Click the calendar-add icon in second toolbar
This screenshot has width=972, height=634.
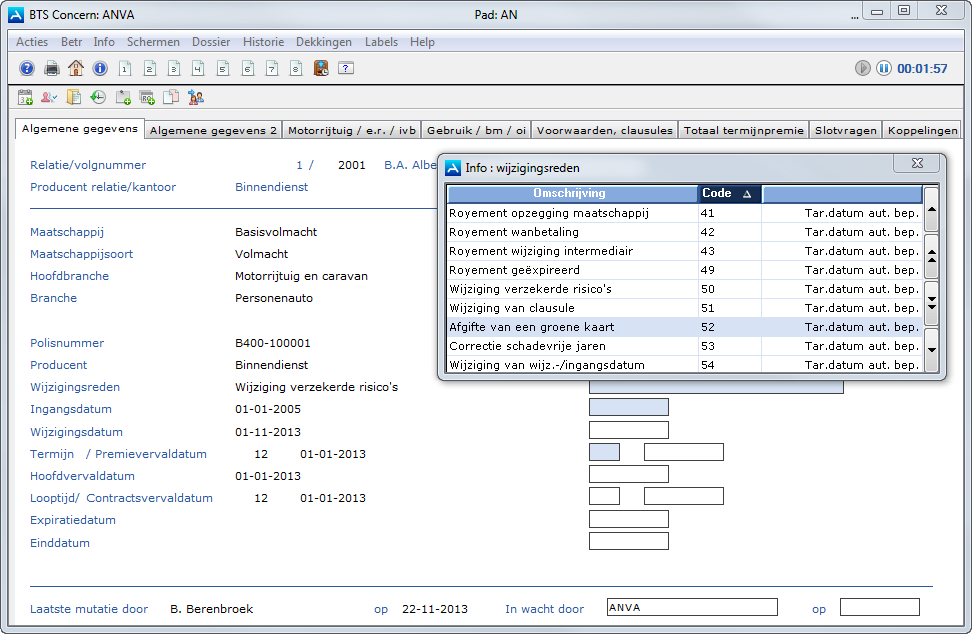pos(26,97)
